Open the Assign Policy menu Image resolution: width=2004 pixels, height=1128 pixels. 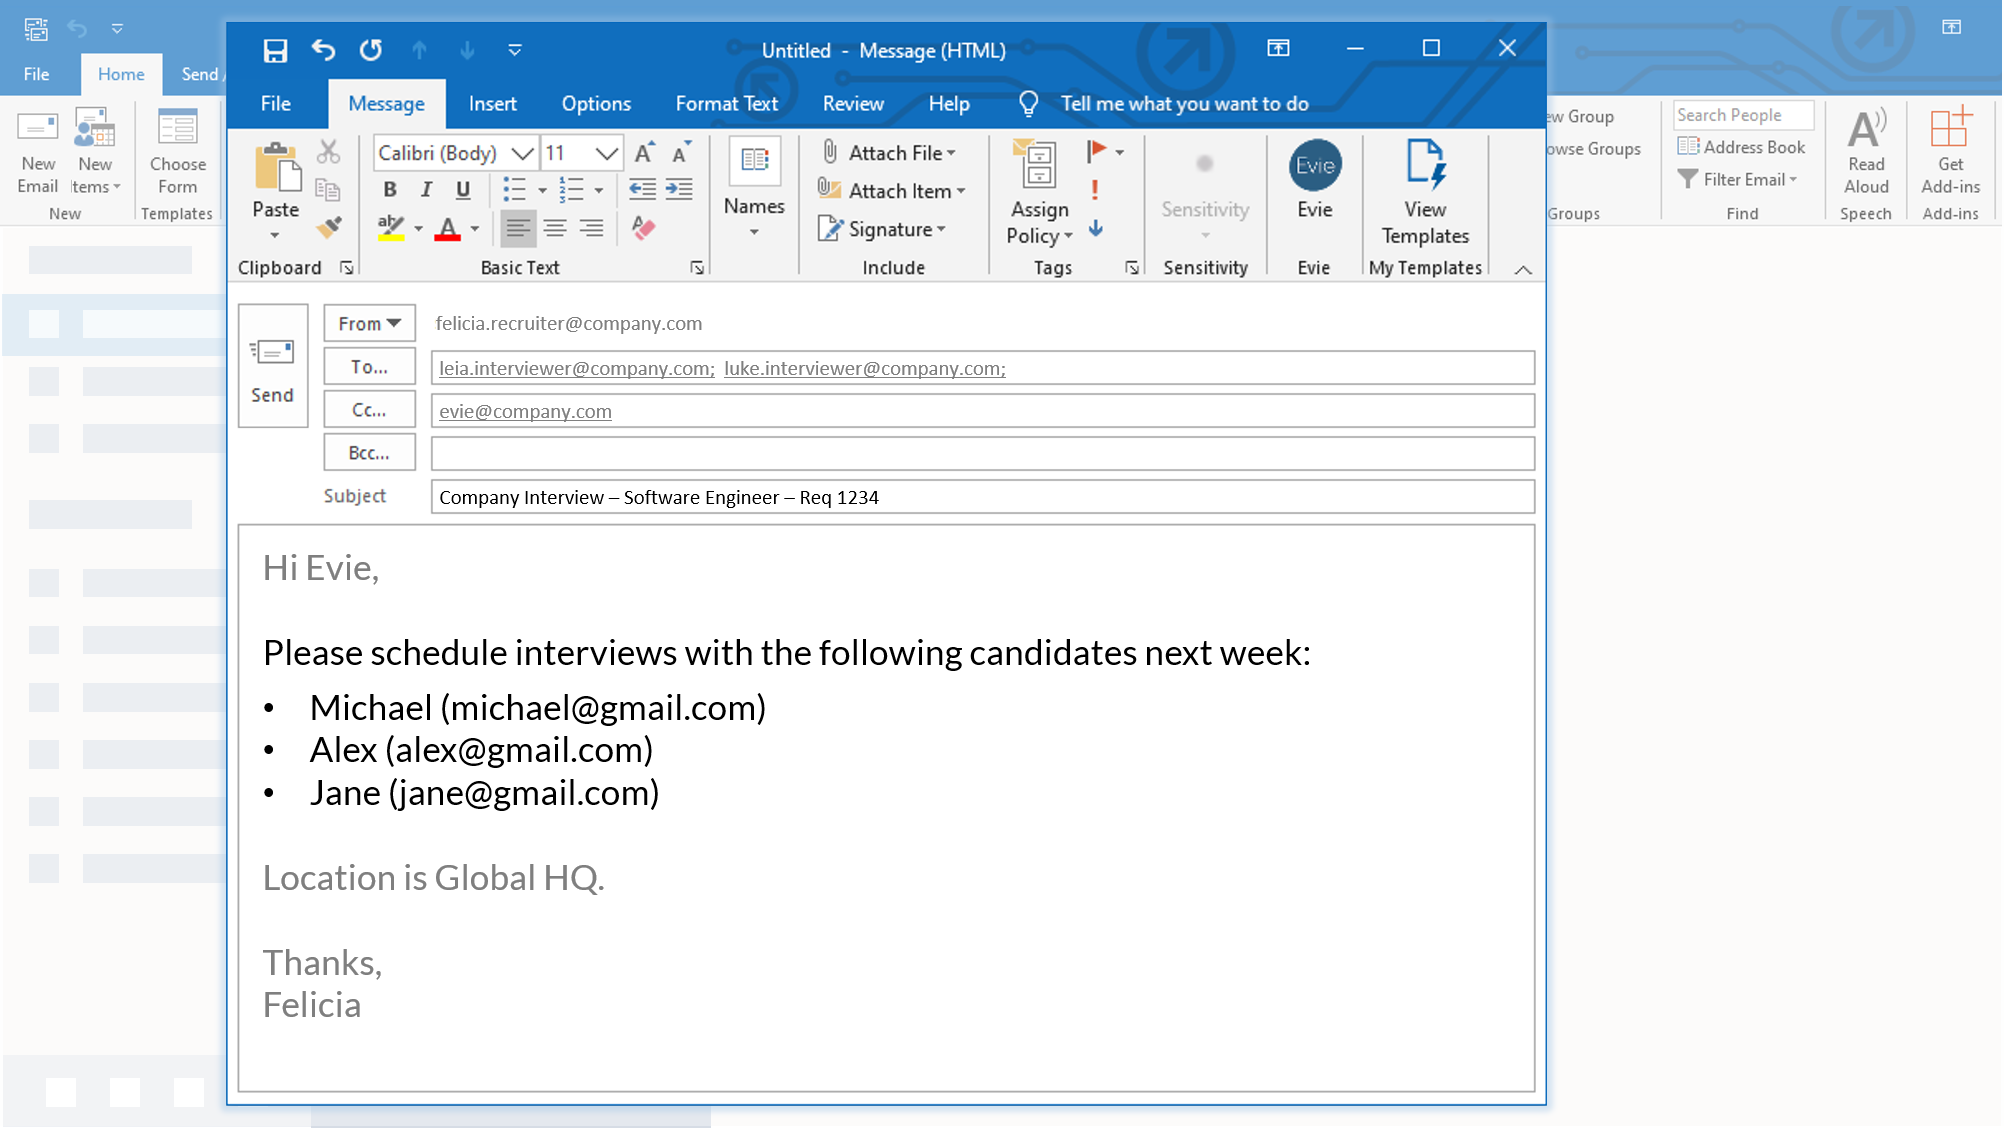click(1040, 193)
